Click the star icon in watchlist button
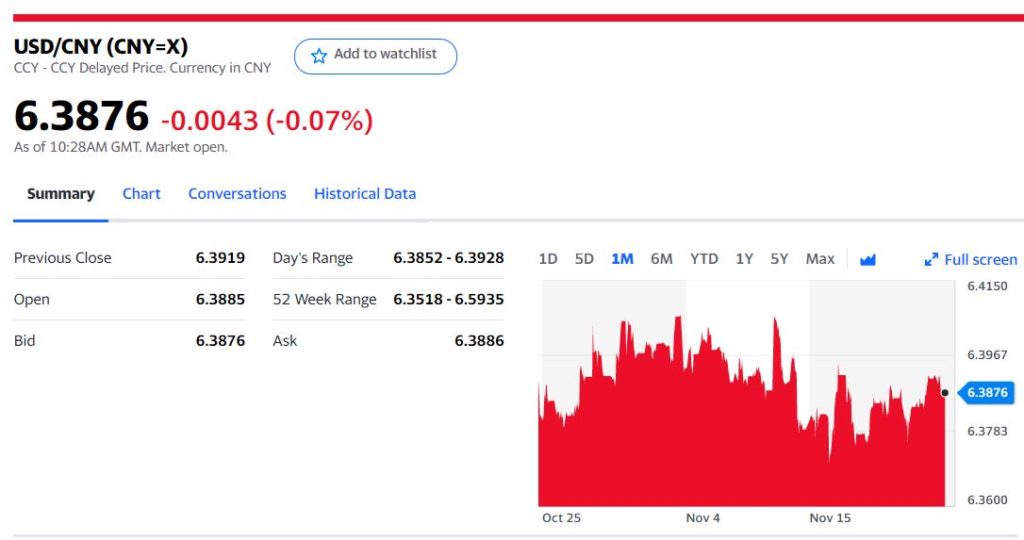Viewport: 1024px width, 540px height. (319, 56)
